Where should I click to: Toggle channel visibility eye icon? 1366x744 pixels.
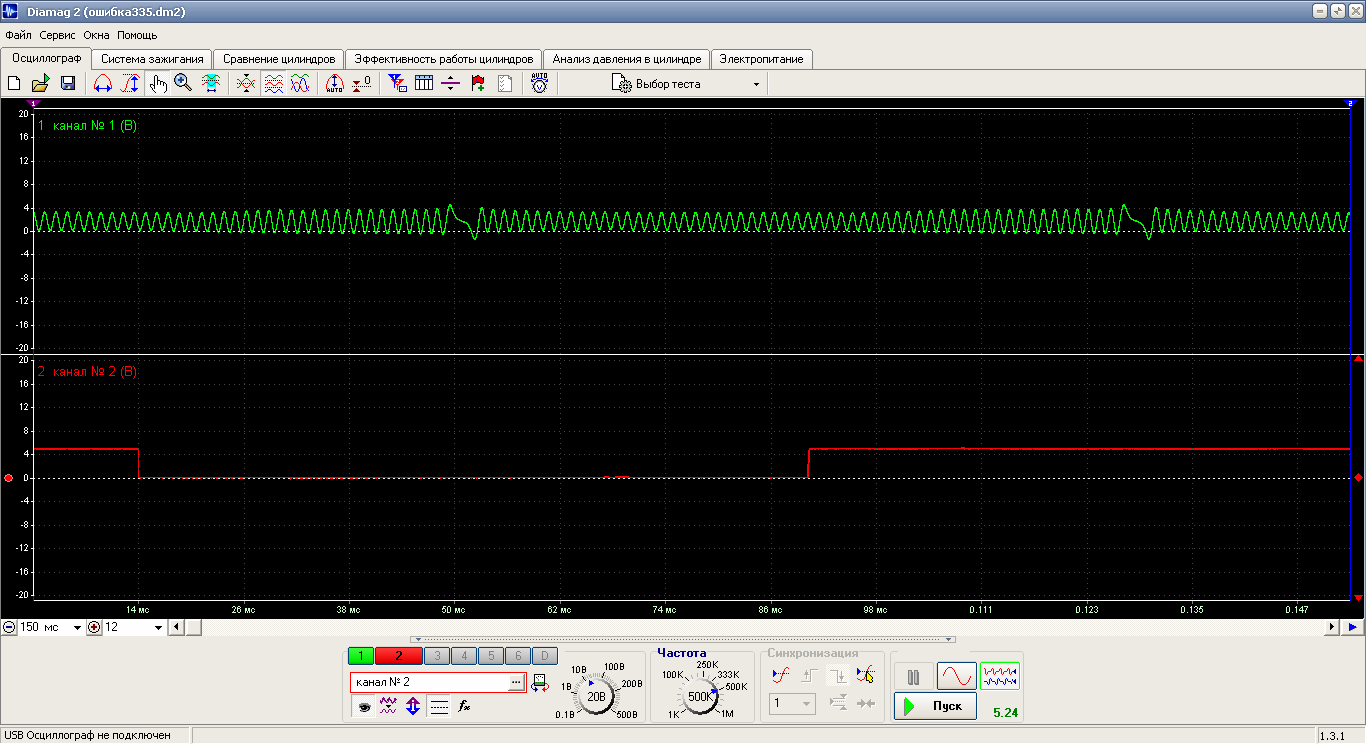pos(364,706)
